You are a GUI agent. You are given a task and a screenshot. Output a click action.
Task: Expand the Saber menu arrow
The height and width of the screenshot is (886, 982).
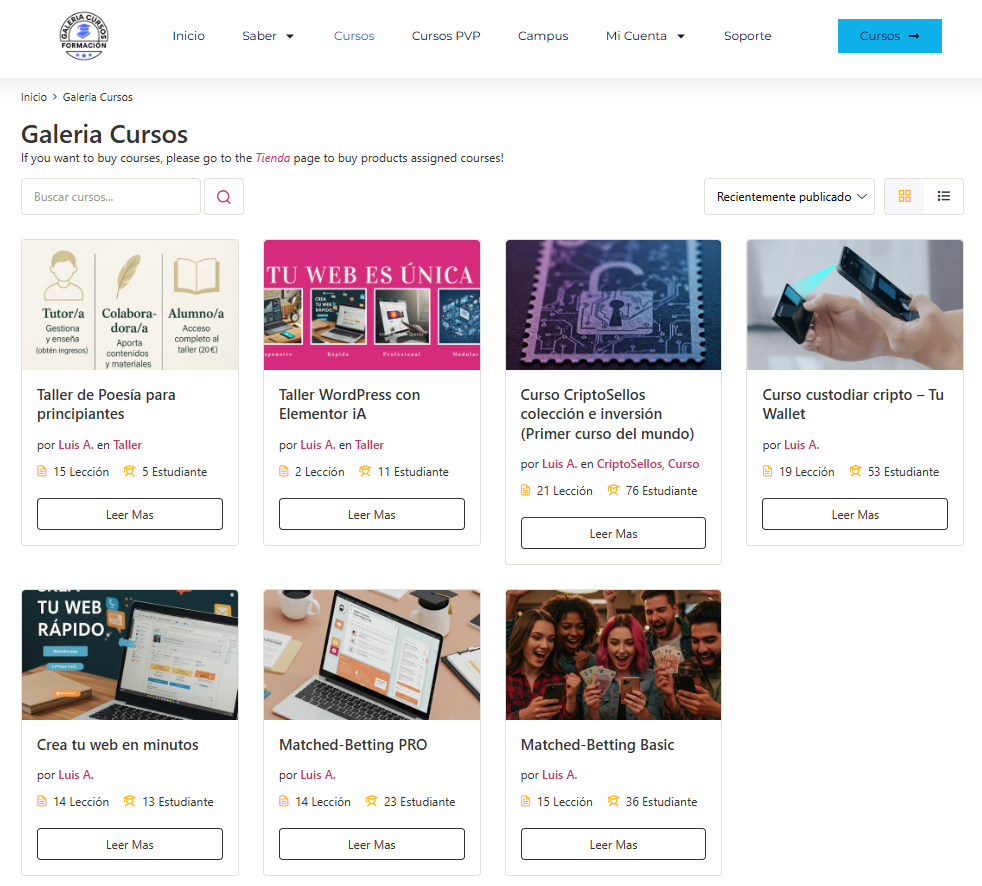pos(290,36)
